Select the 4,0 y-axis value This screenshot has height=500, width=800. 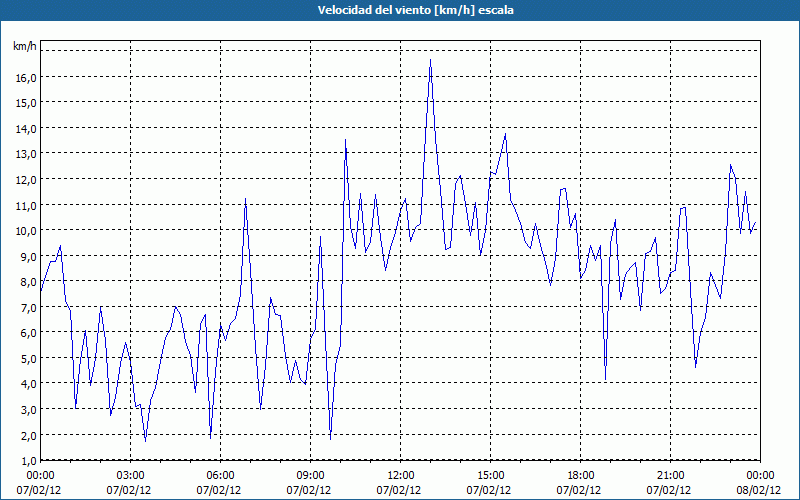coord(28,384)
